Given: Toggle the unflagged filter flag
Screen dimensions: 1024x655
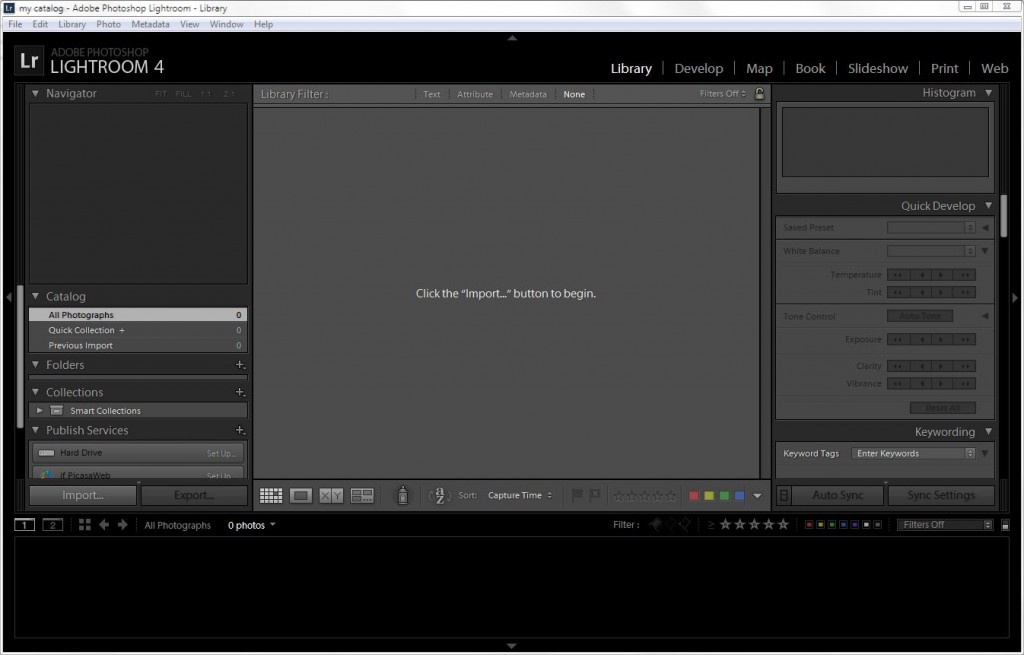Looking at the screenshot, I should (670, 524).
